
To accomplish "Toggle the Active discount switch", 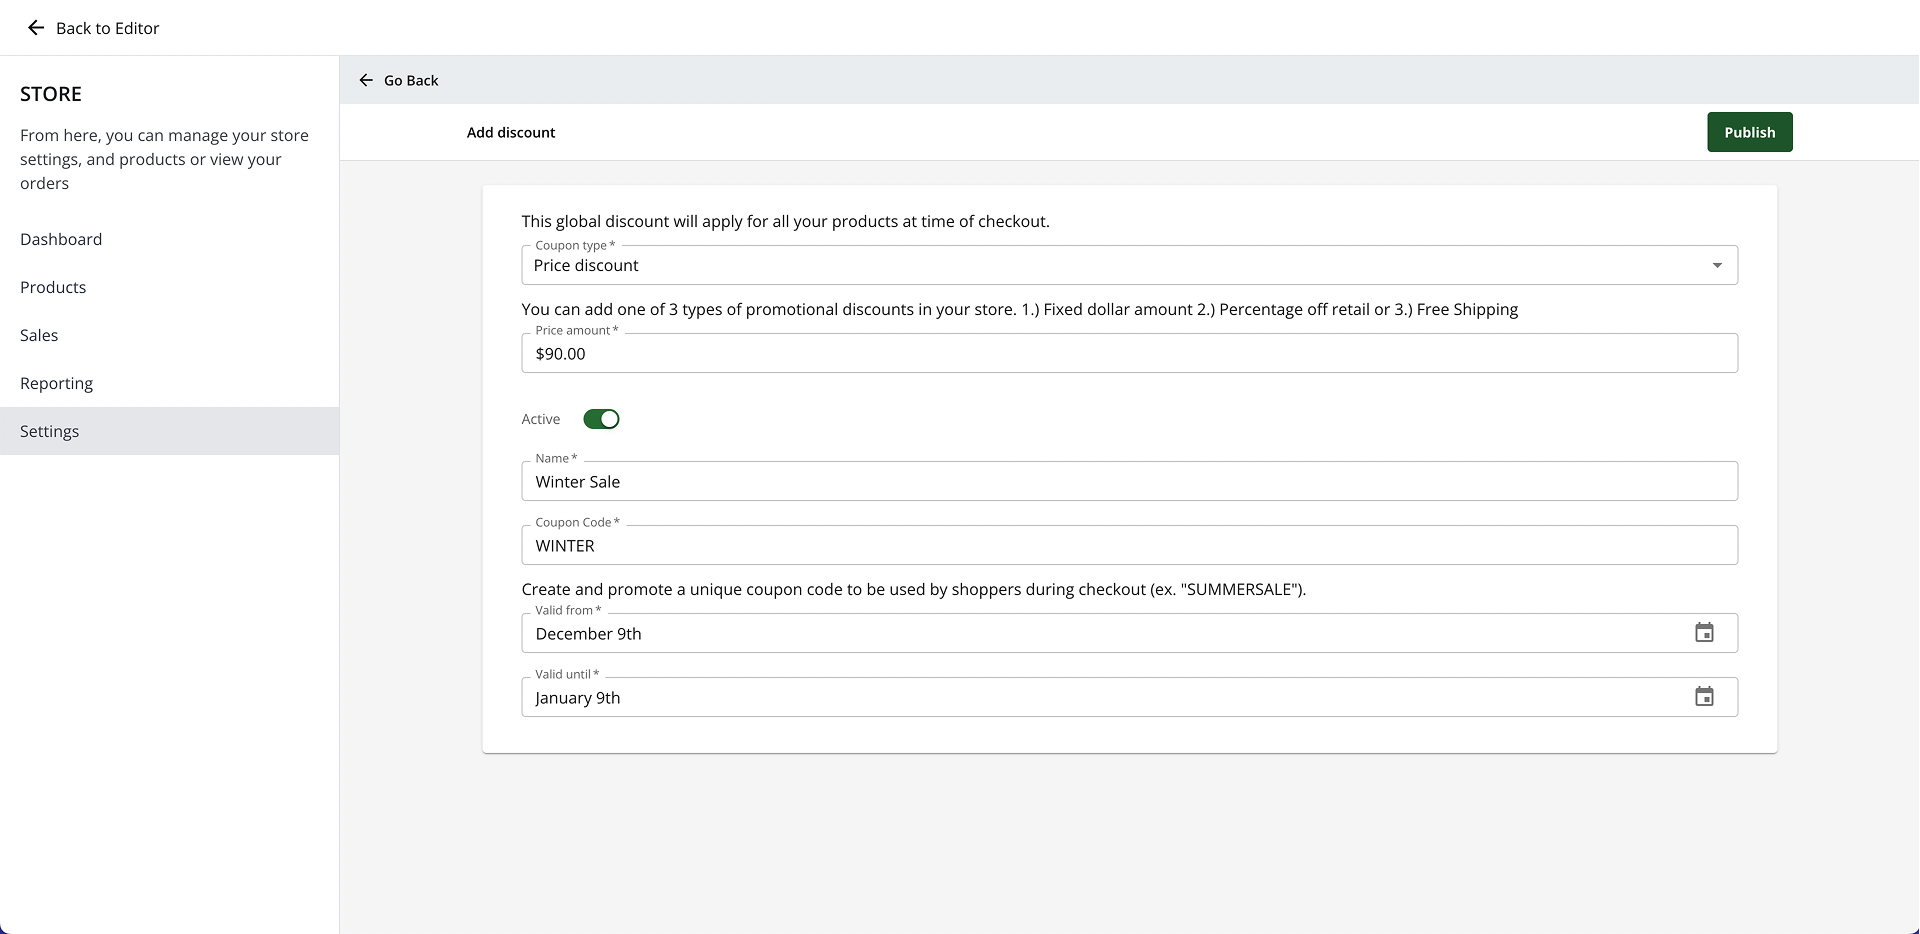I will click(x=601, y=419).
